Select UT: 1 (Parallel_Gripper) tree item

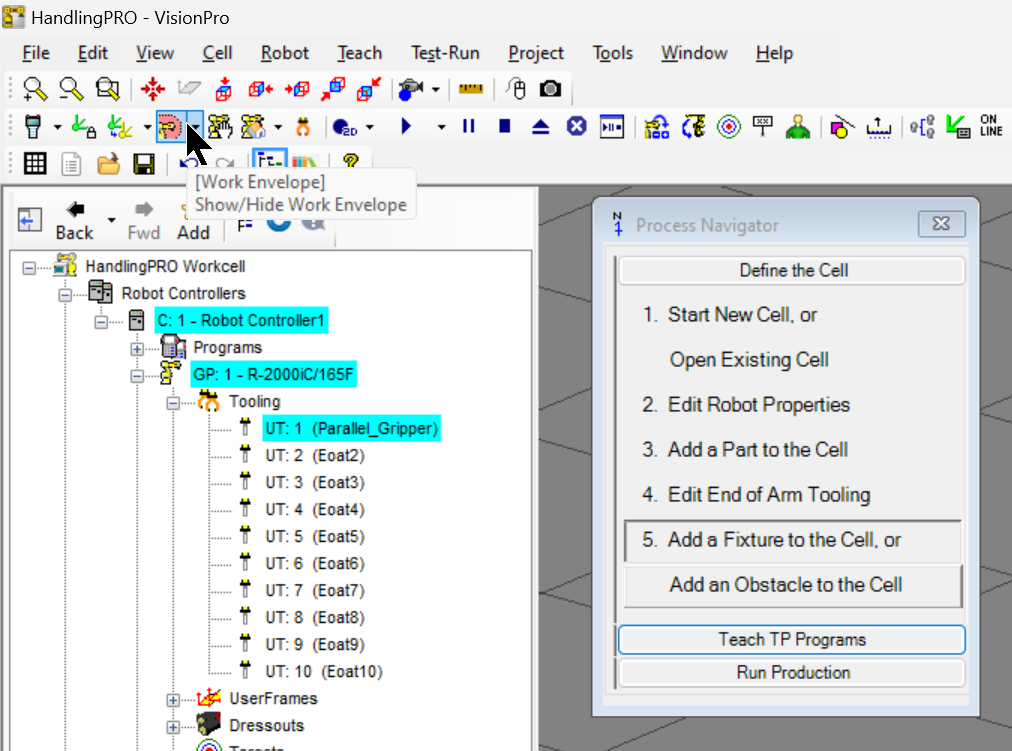352,428
